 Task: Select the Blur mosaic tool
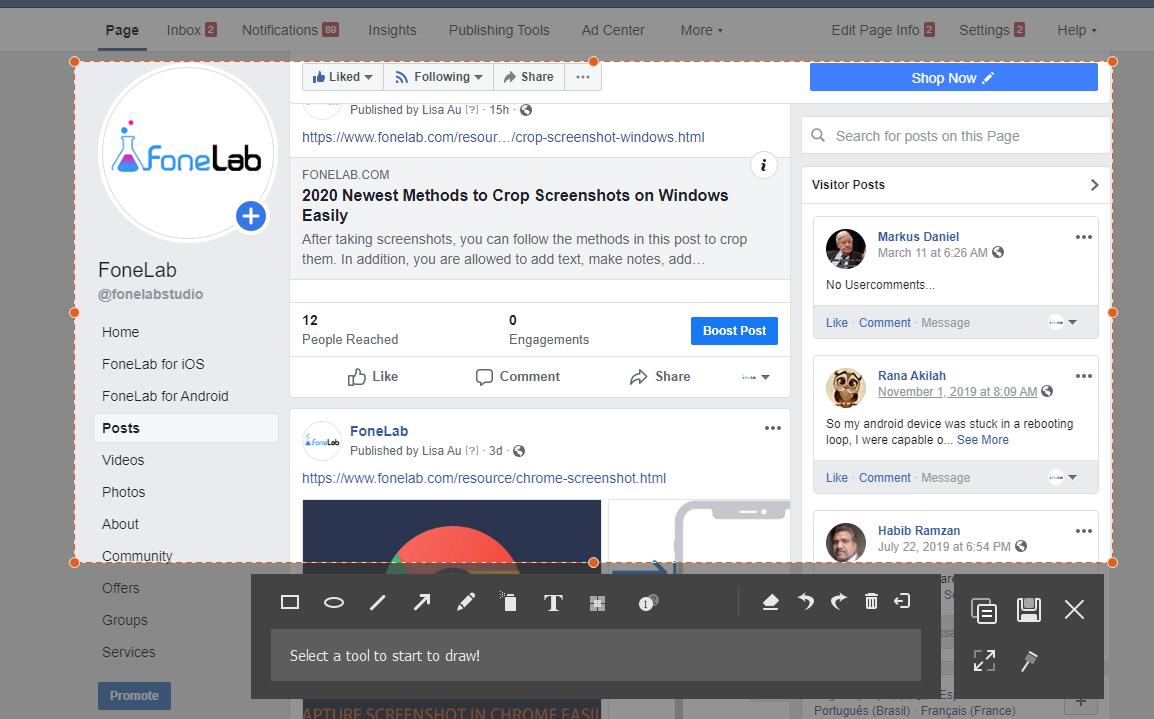click(597, 603)
